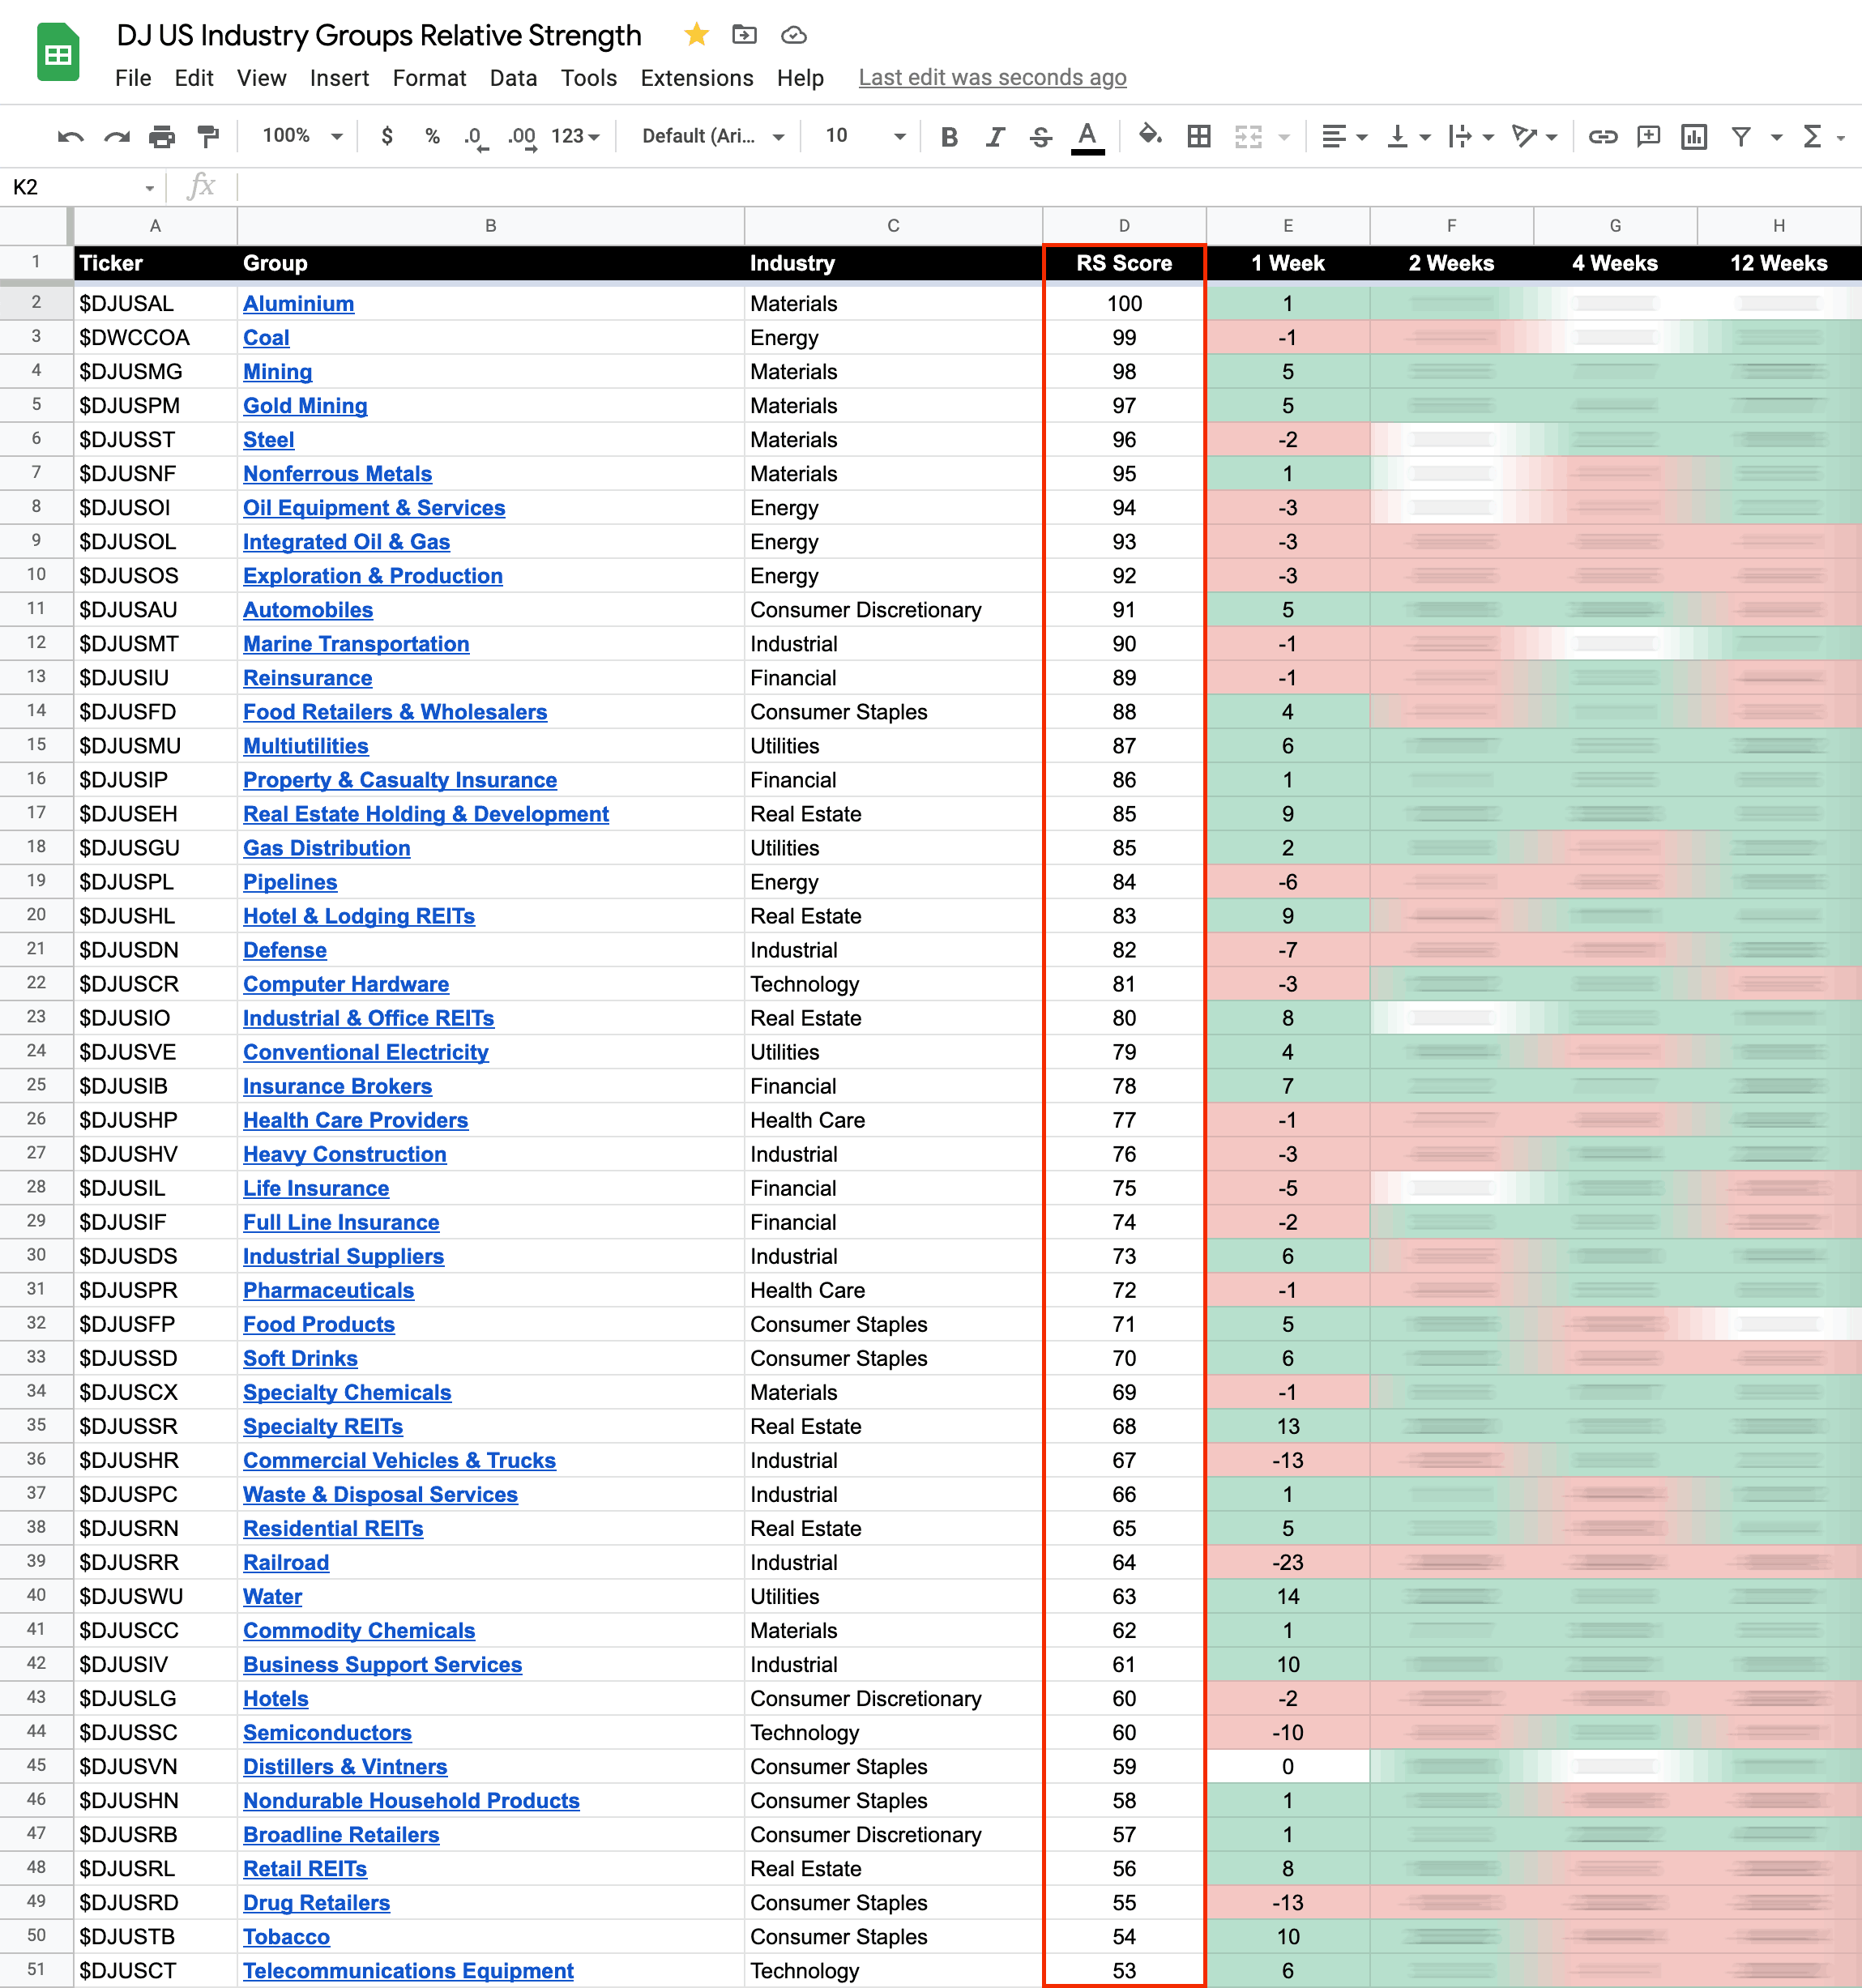Screen dimensions: 1862x1988
Task: Open the Gold Mining group link
Action: click(305, 405)
